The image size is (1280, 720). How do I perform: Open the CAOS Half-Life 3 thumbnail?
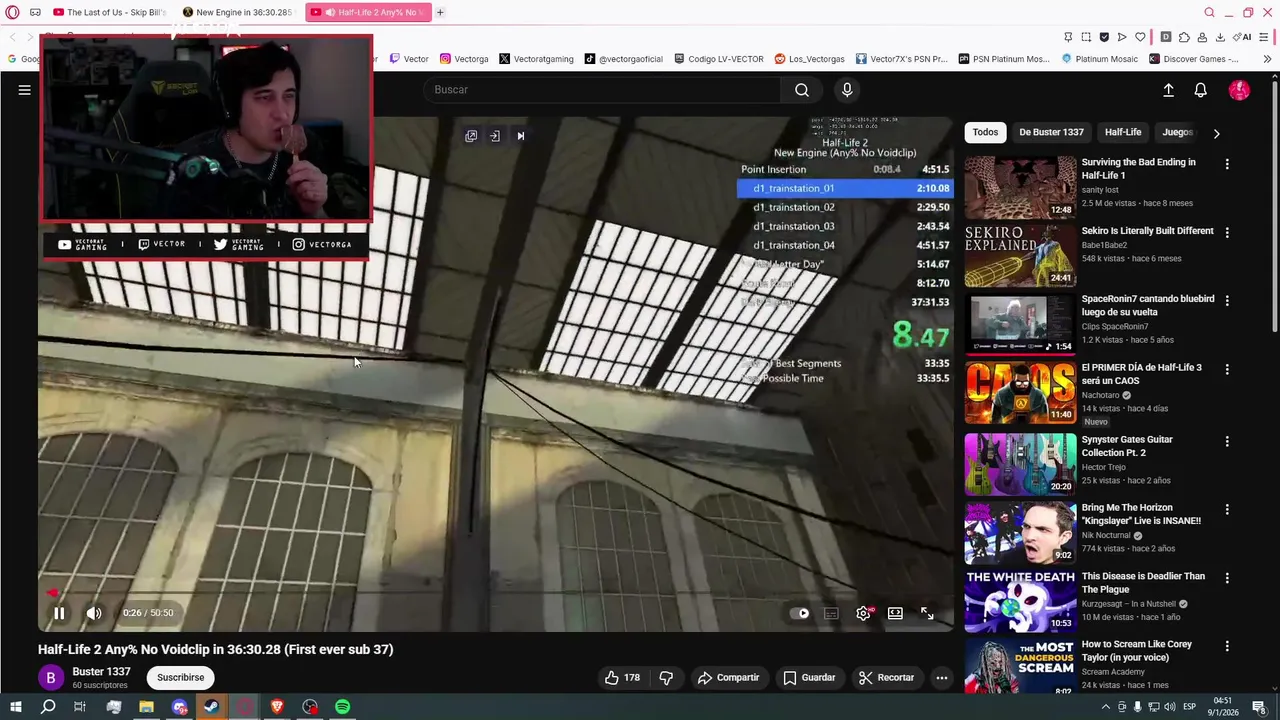(x=1020, y=392)
